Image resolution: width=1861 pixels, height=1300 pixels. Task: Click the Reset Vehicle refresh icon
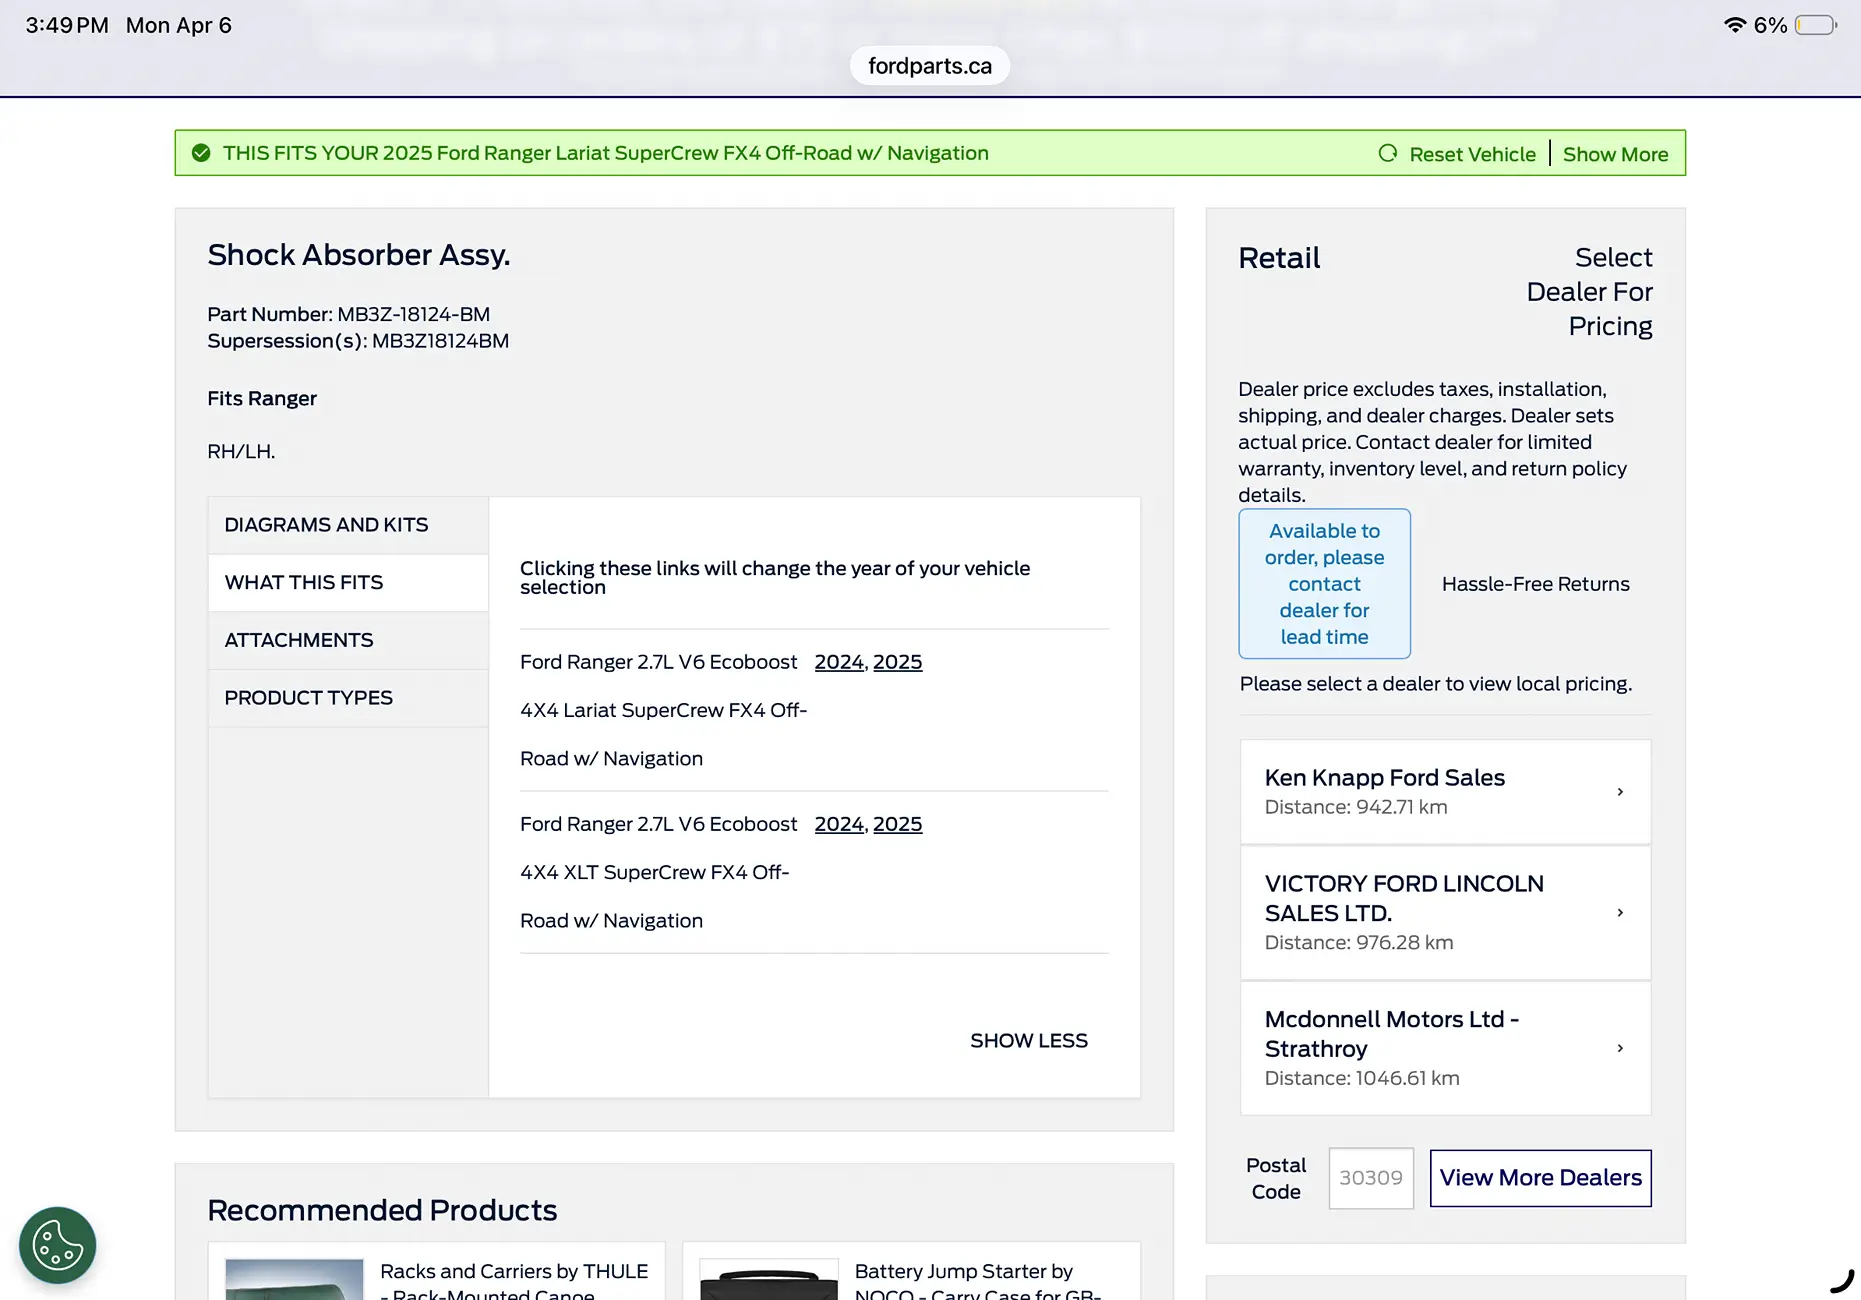click(1388, 153)
